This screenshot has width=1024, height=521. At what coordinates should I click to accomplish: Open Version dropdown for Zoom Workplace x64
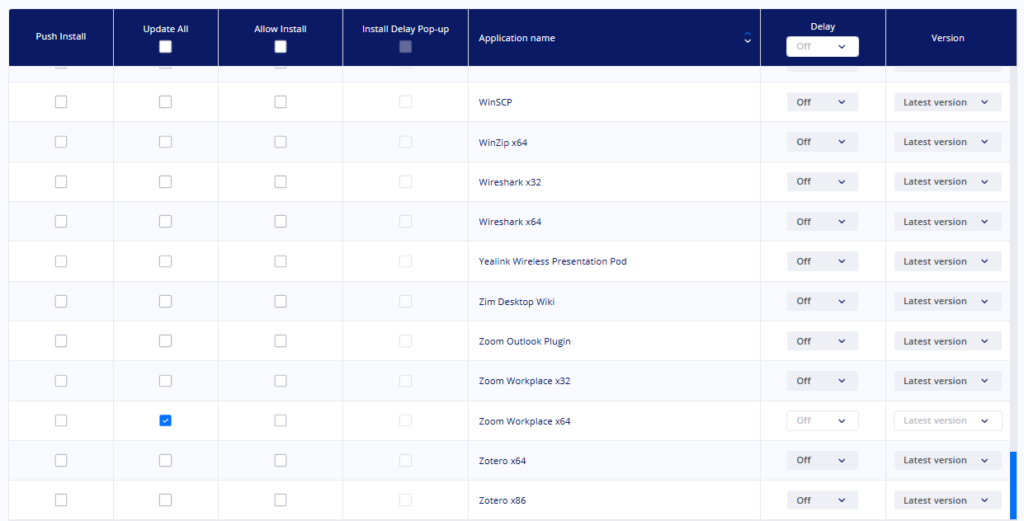[x=948, y=420]
